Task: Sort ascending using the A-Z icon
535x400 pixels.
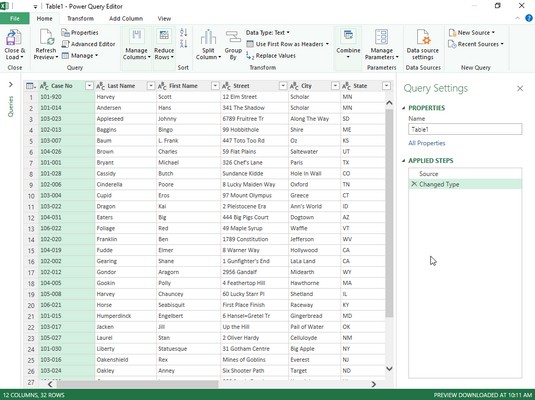Action: (x=184, y=32)
